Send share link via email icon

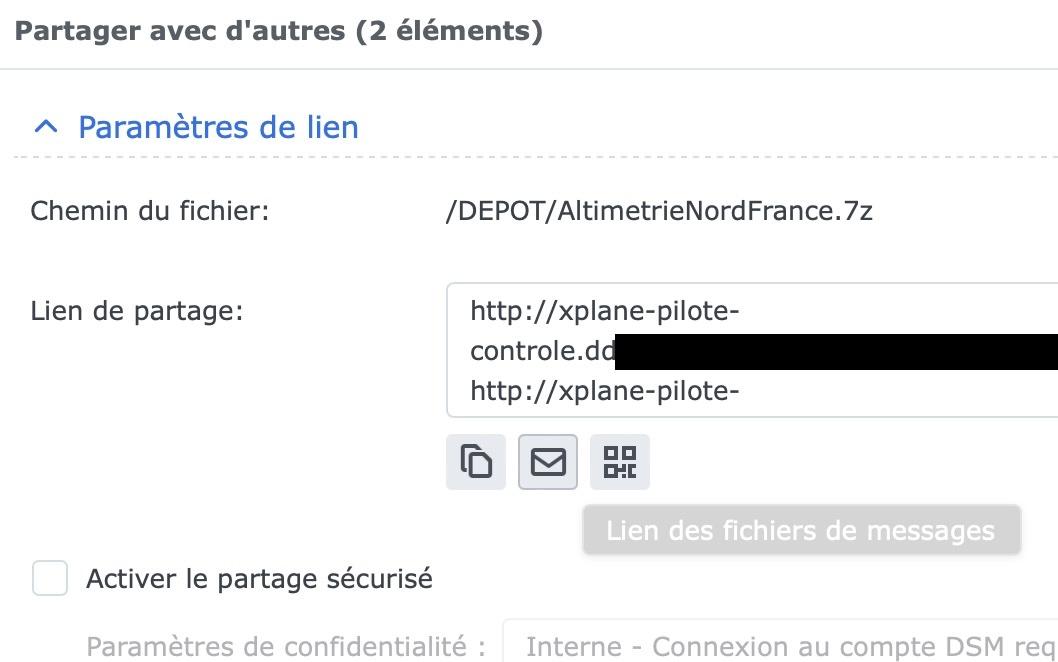(548, 462)
